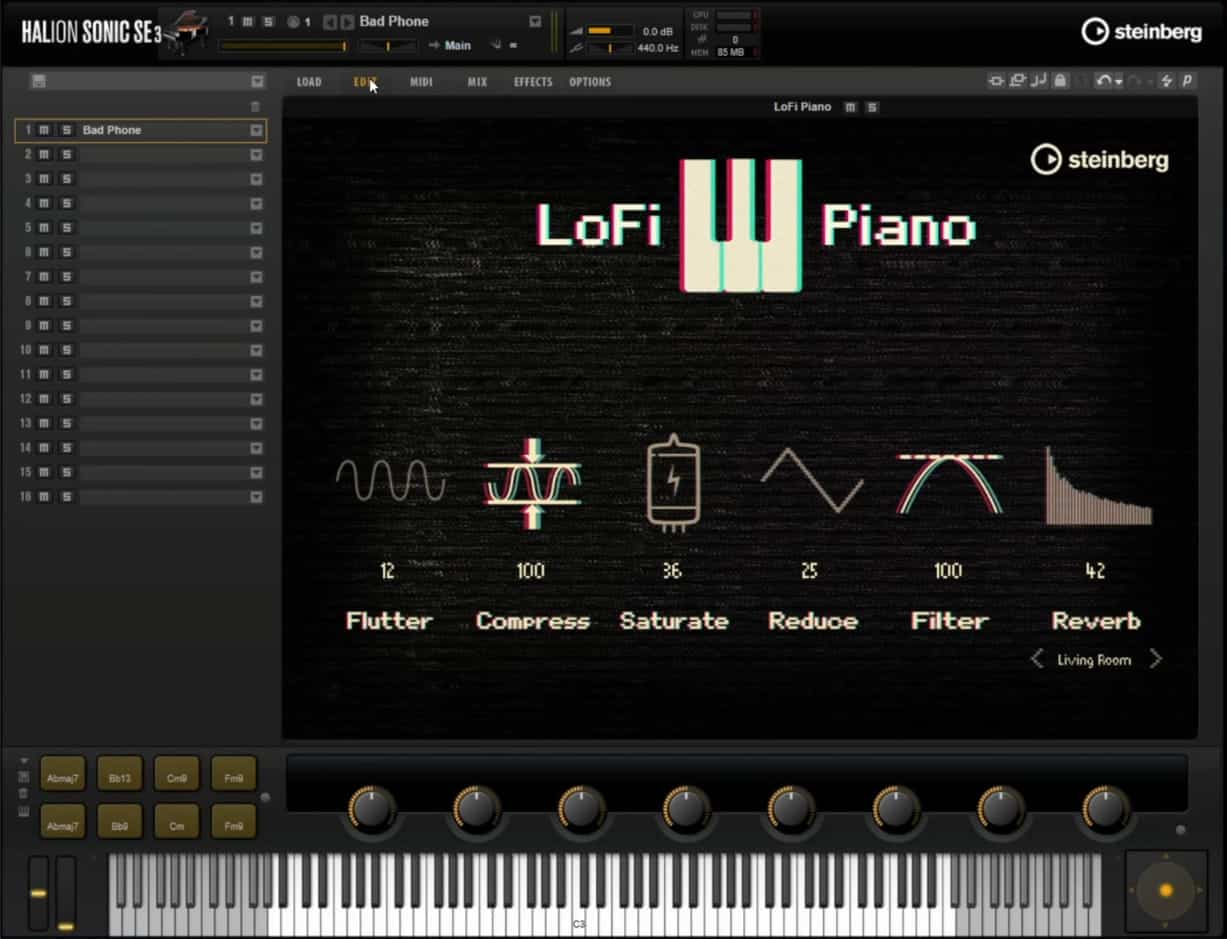Image resolution: width=1227 pixels, height=939 pixels.
Task: Open the dropdown arrow for slot 5
Action: [257, 228]
